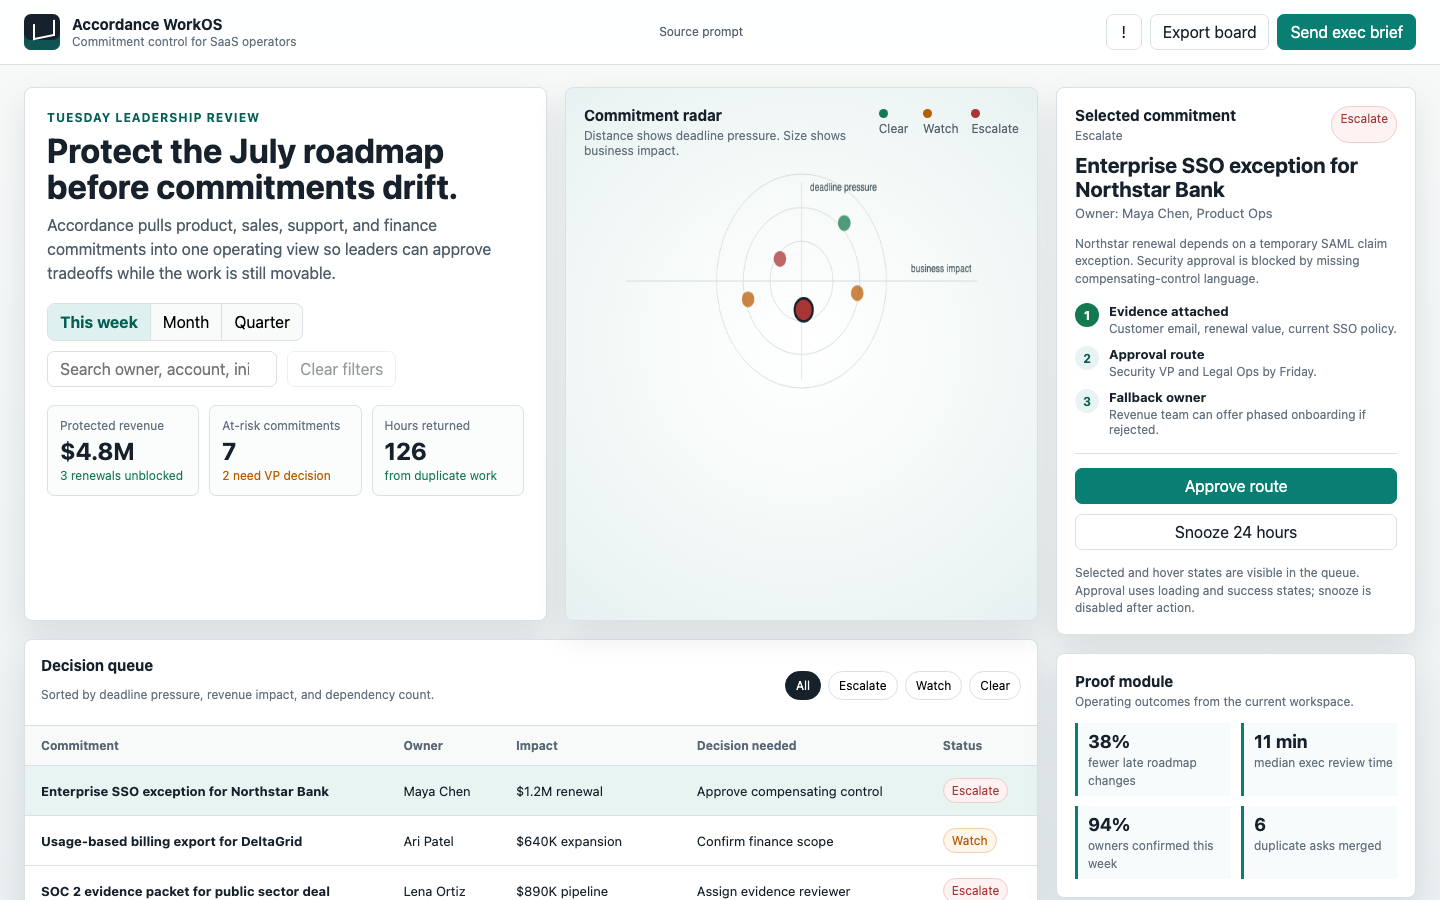Screen dimensions: 1440x900
Task: Select Enterprise SSO exception for Northstar Bank row
Action: (x=531, y=791)
